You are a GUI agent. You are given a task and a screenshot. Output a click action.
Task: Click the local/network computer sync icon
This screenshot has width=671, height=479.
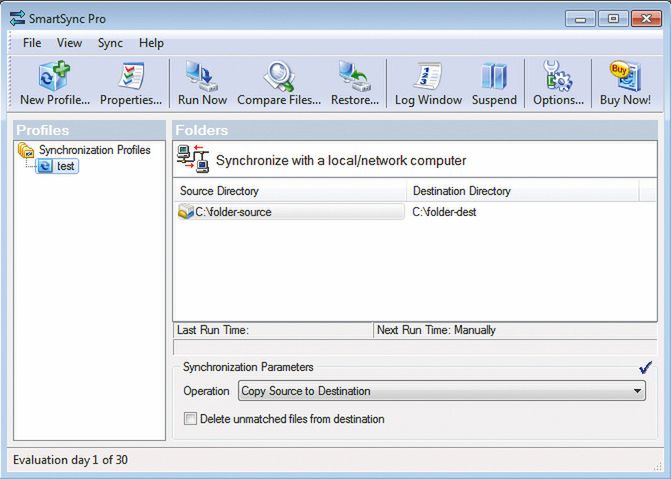(193, 159)
